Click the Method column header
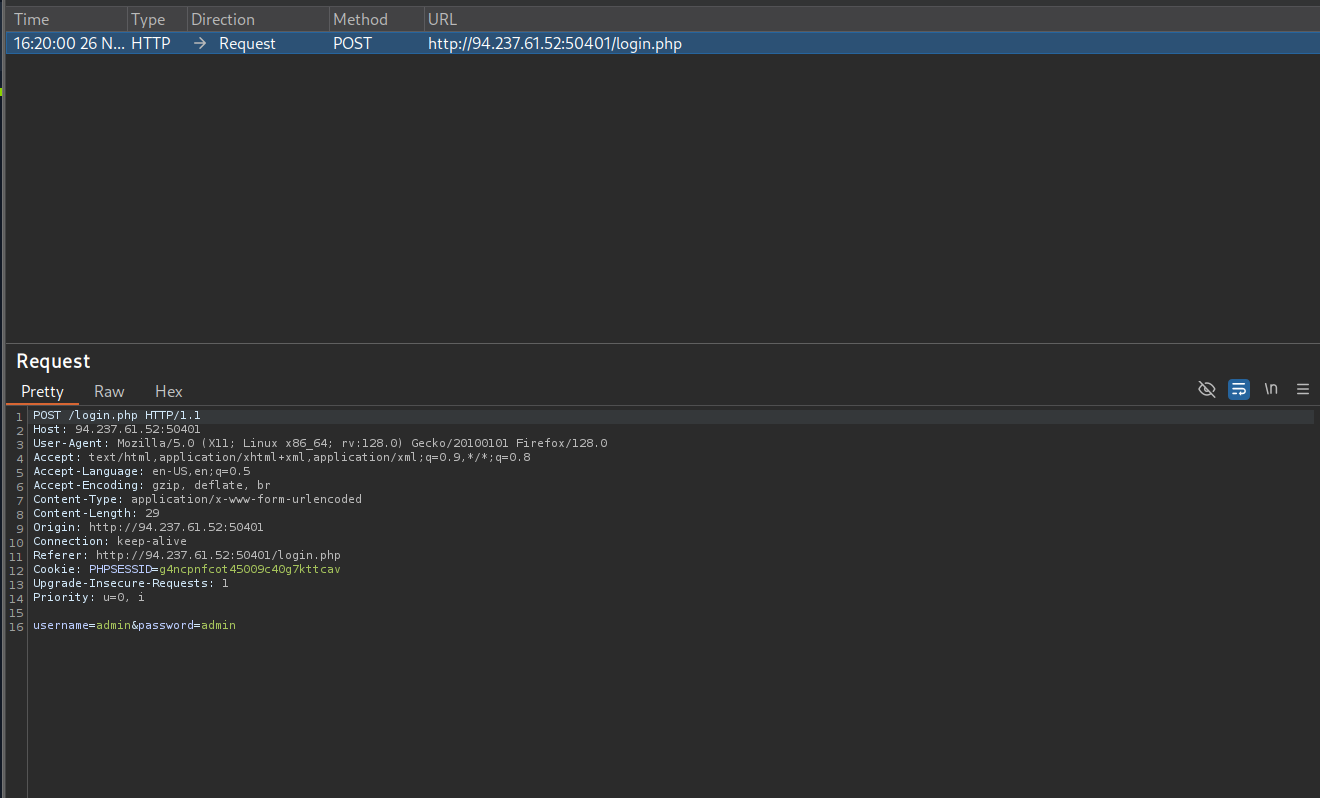The height and width of the screenshot is (798, 1320). (x=360, y=20)
